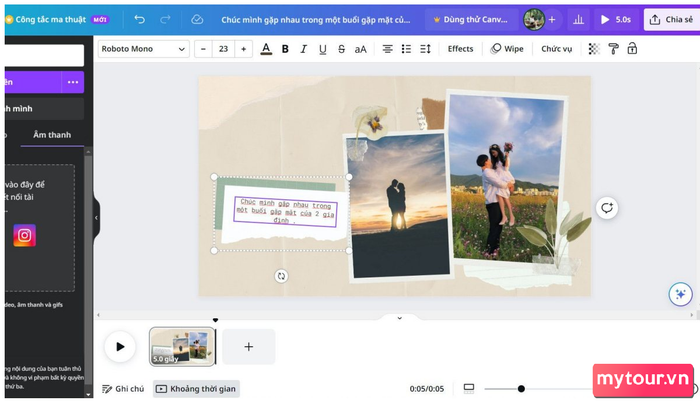
Task: Open the transparency checkerboard icon
Action: tap(594, 49)
